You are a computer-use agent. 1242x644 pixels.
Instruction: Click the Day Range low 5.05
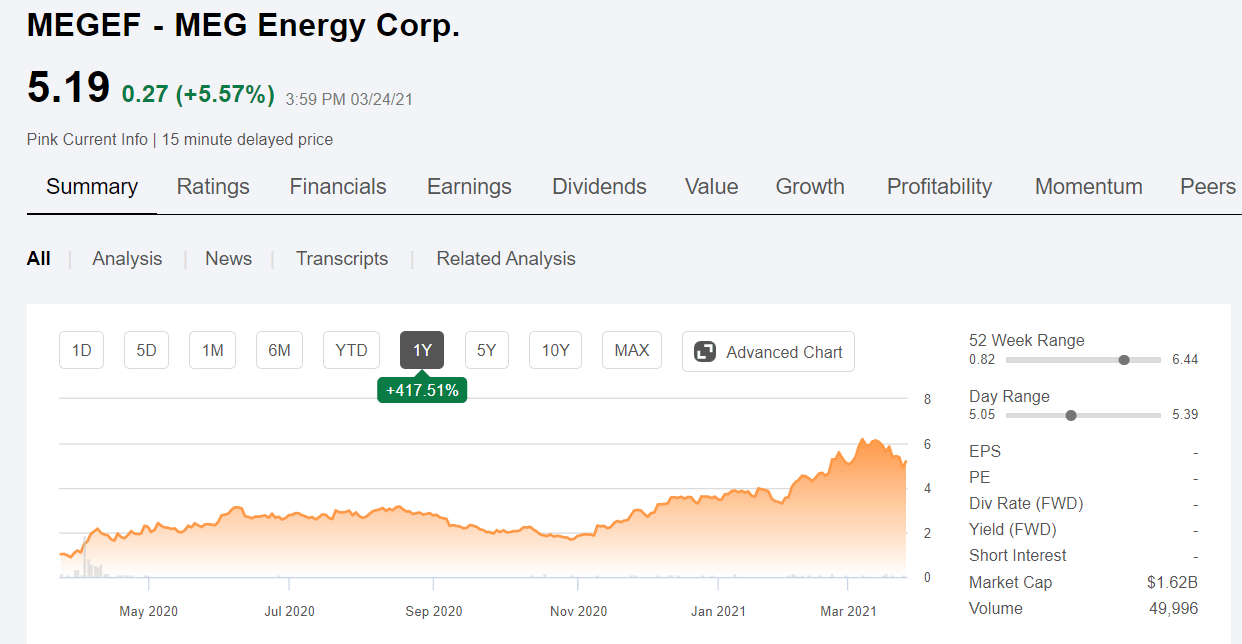982,415
